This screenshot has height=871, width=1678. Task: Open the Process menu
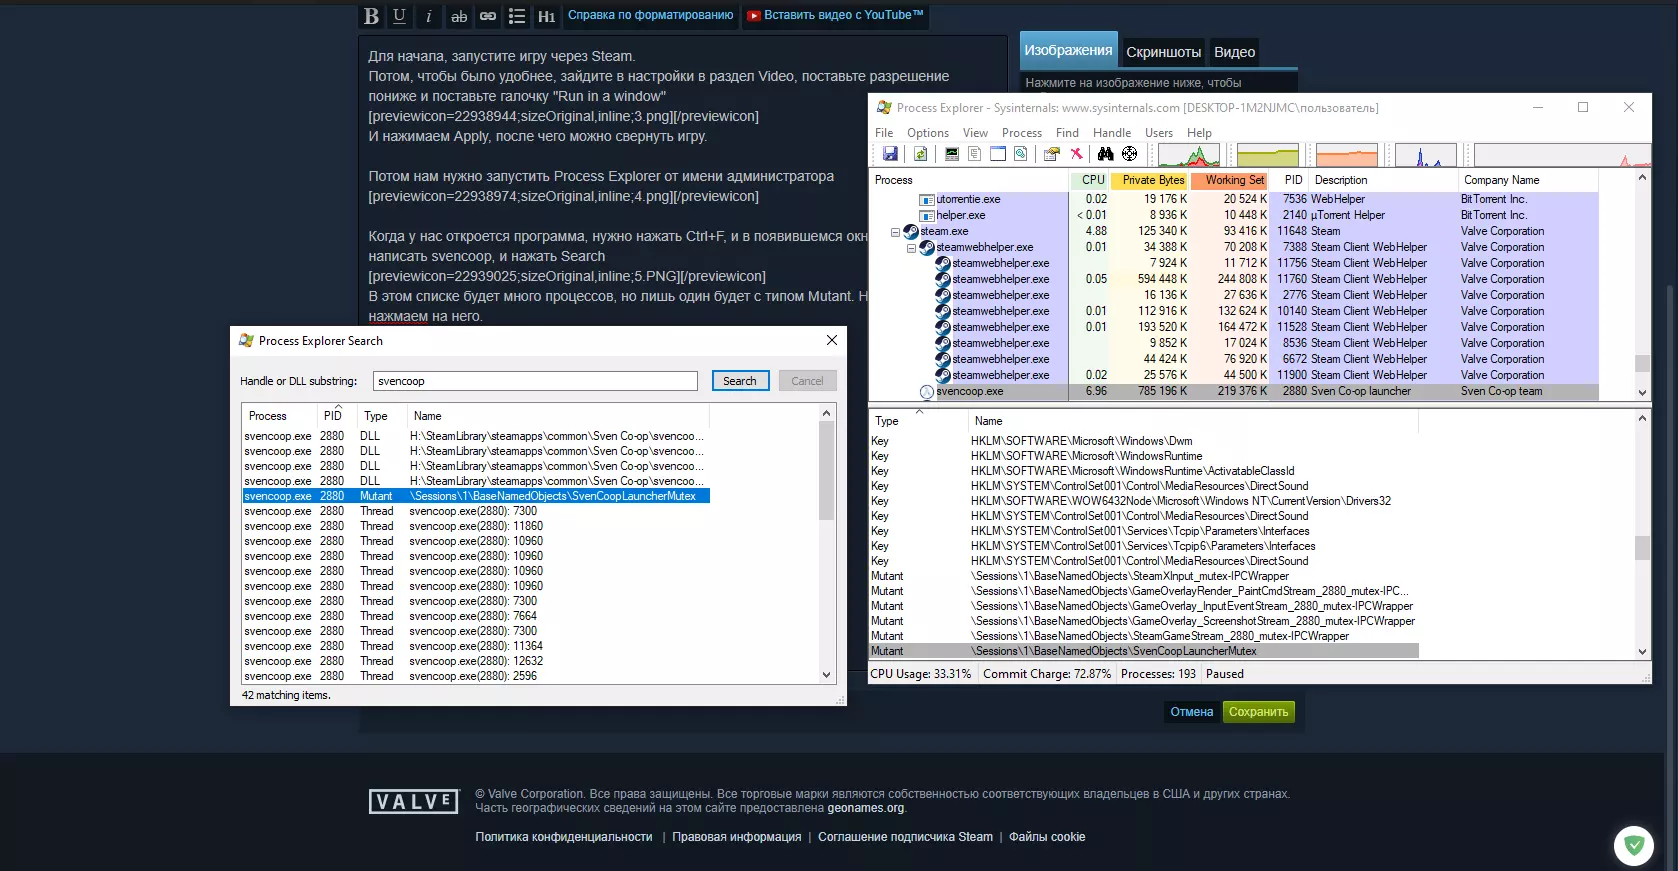(1022, 133)
